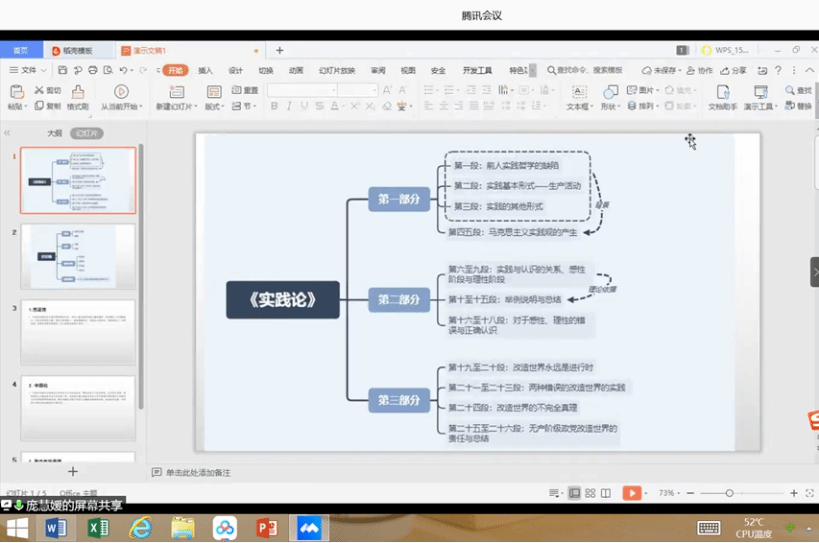Toggle bold text formatting

(x=273, y=106)
